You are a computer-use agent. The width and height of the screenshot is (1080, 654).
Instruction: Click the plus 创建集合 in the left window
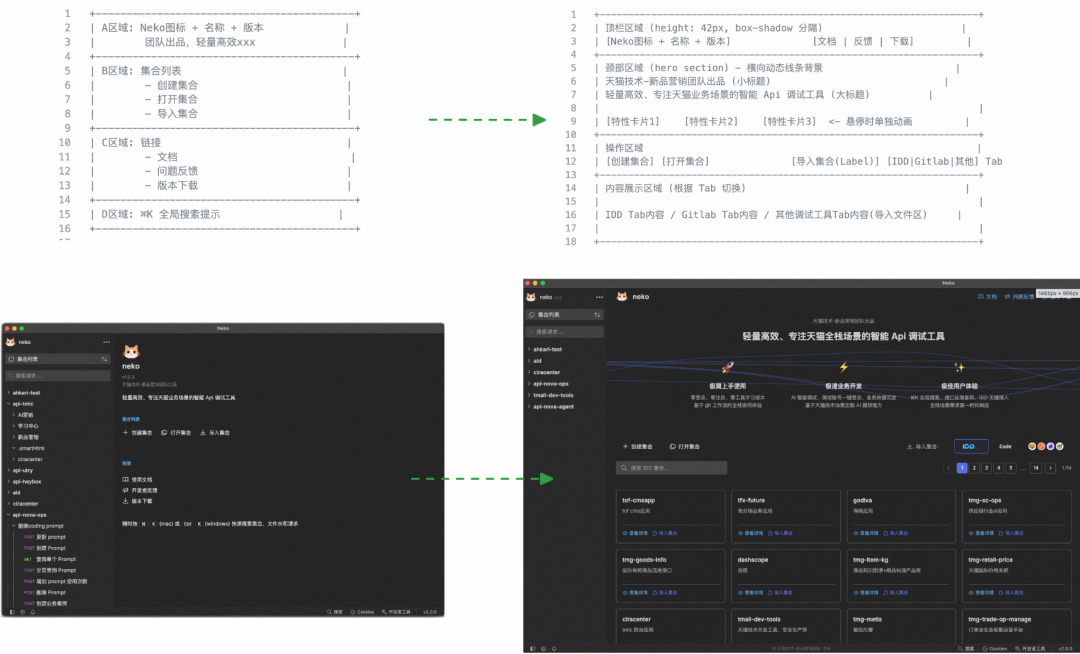(137, 433)
